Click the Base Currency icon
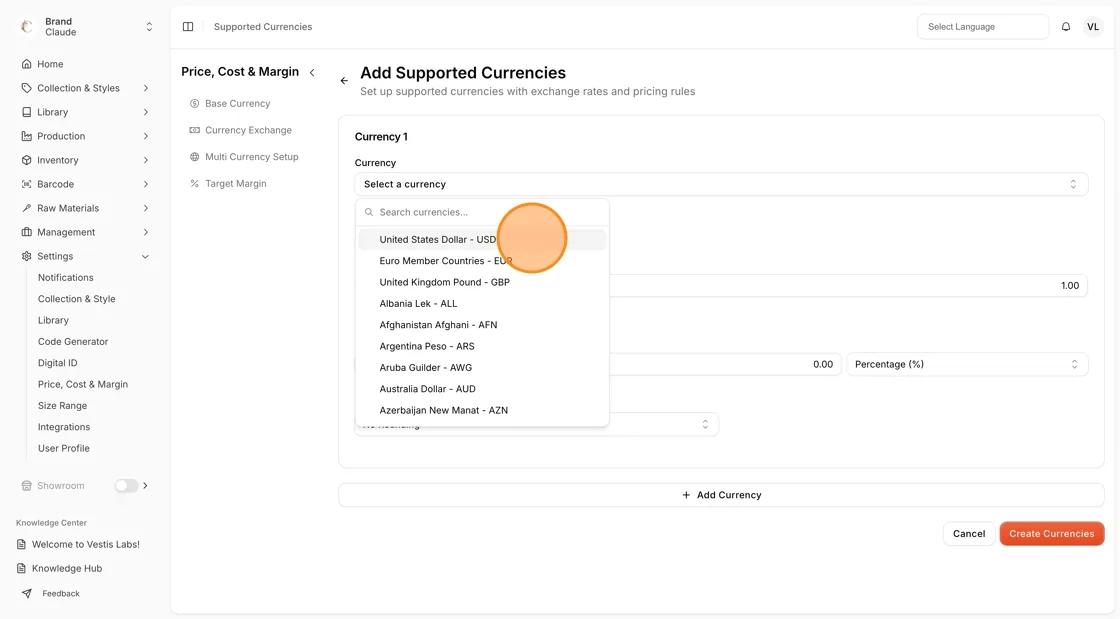The height and width of the screenshot is (619, 1120). click(194, 104)
